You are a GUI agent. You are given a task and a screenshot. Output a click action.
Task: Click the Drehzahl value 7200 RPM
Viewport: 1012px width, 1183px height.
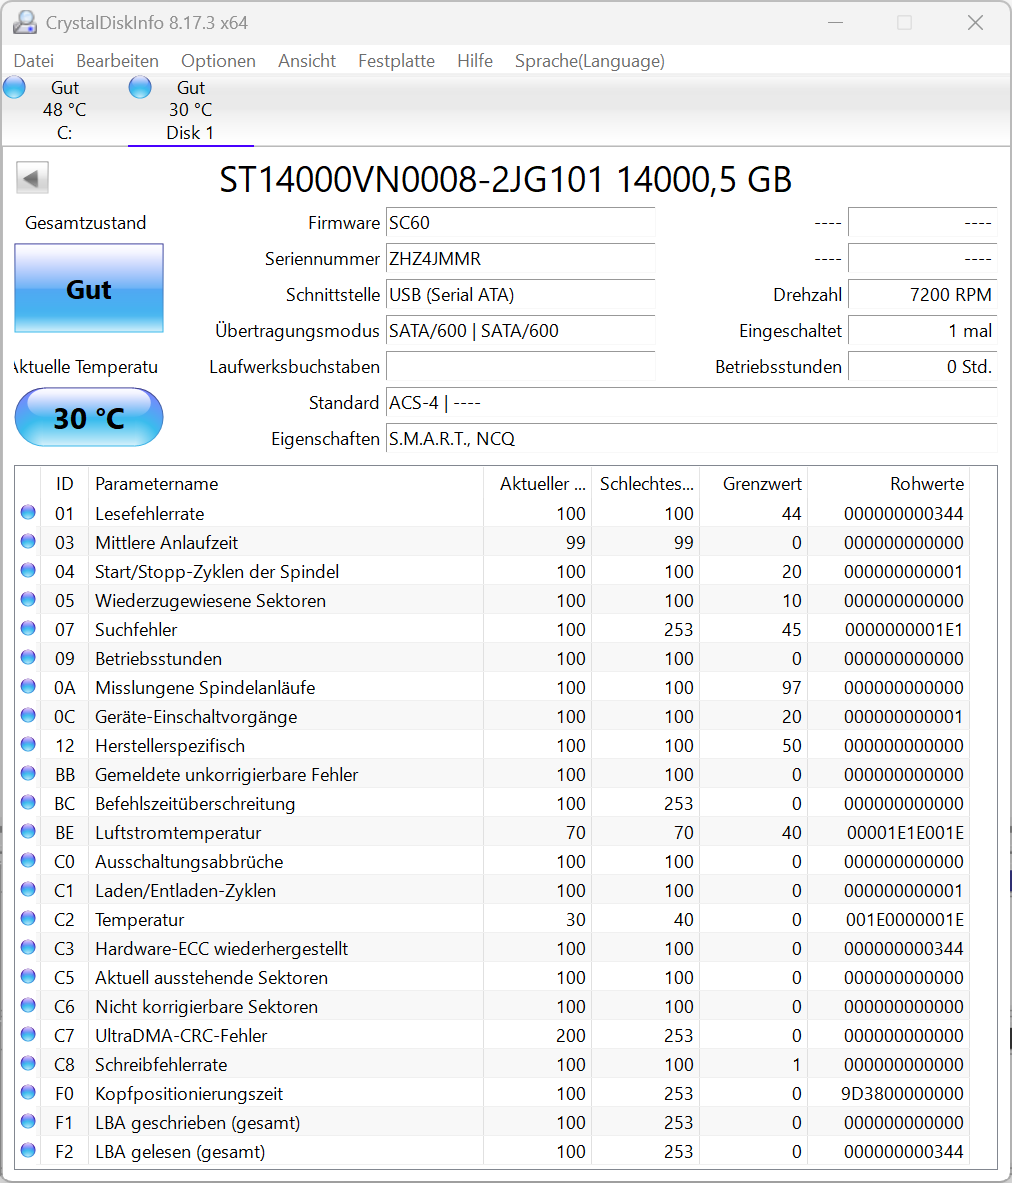(922, 295)
